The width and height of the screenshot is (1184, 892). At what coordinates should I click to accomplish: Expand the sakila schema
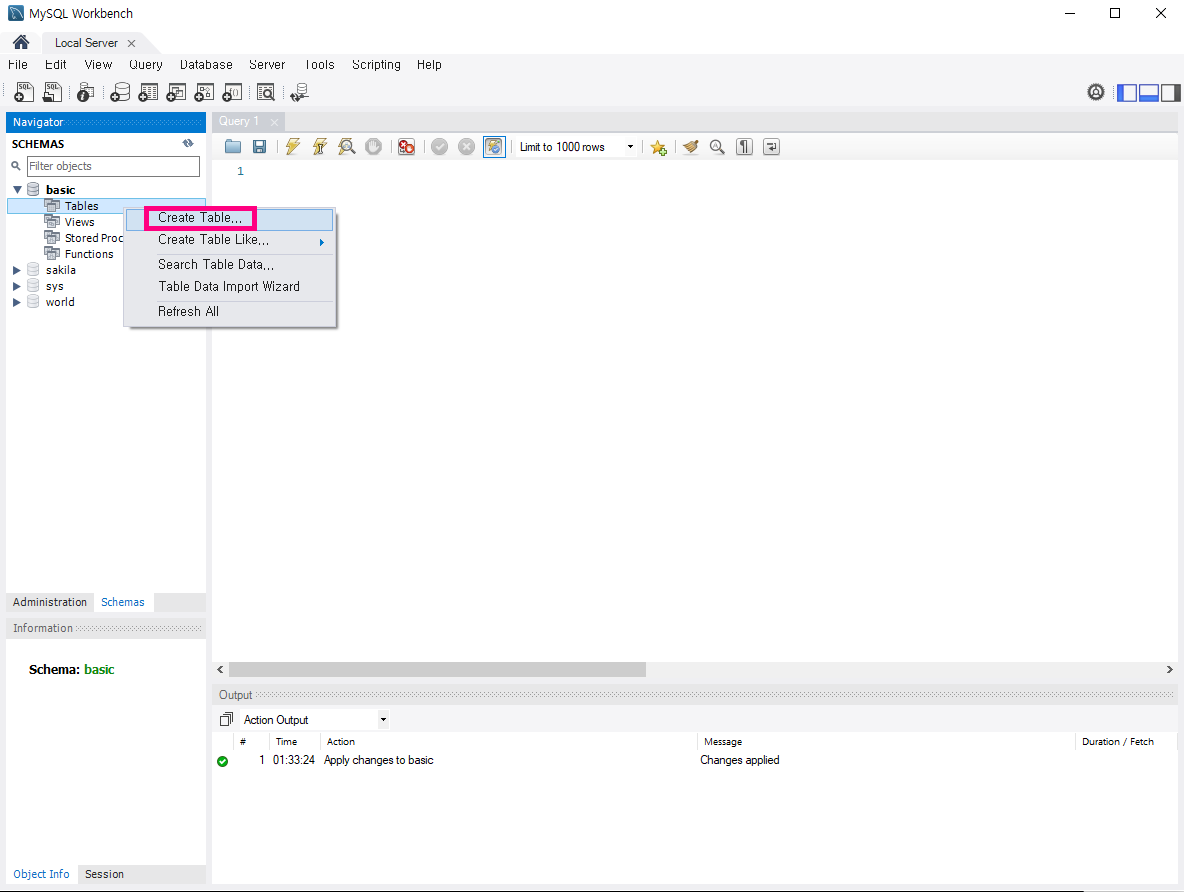[17, 270]
